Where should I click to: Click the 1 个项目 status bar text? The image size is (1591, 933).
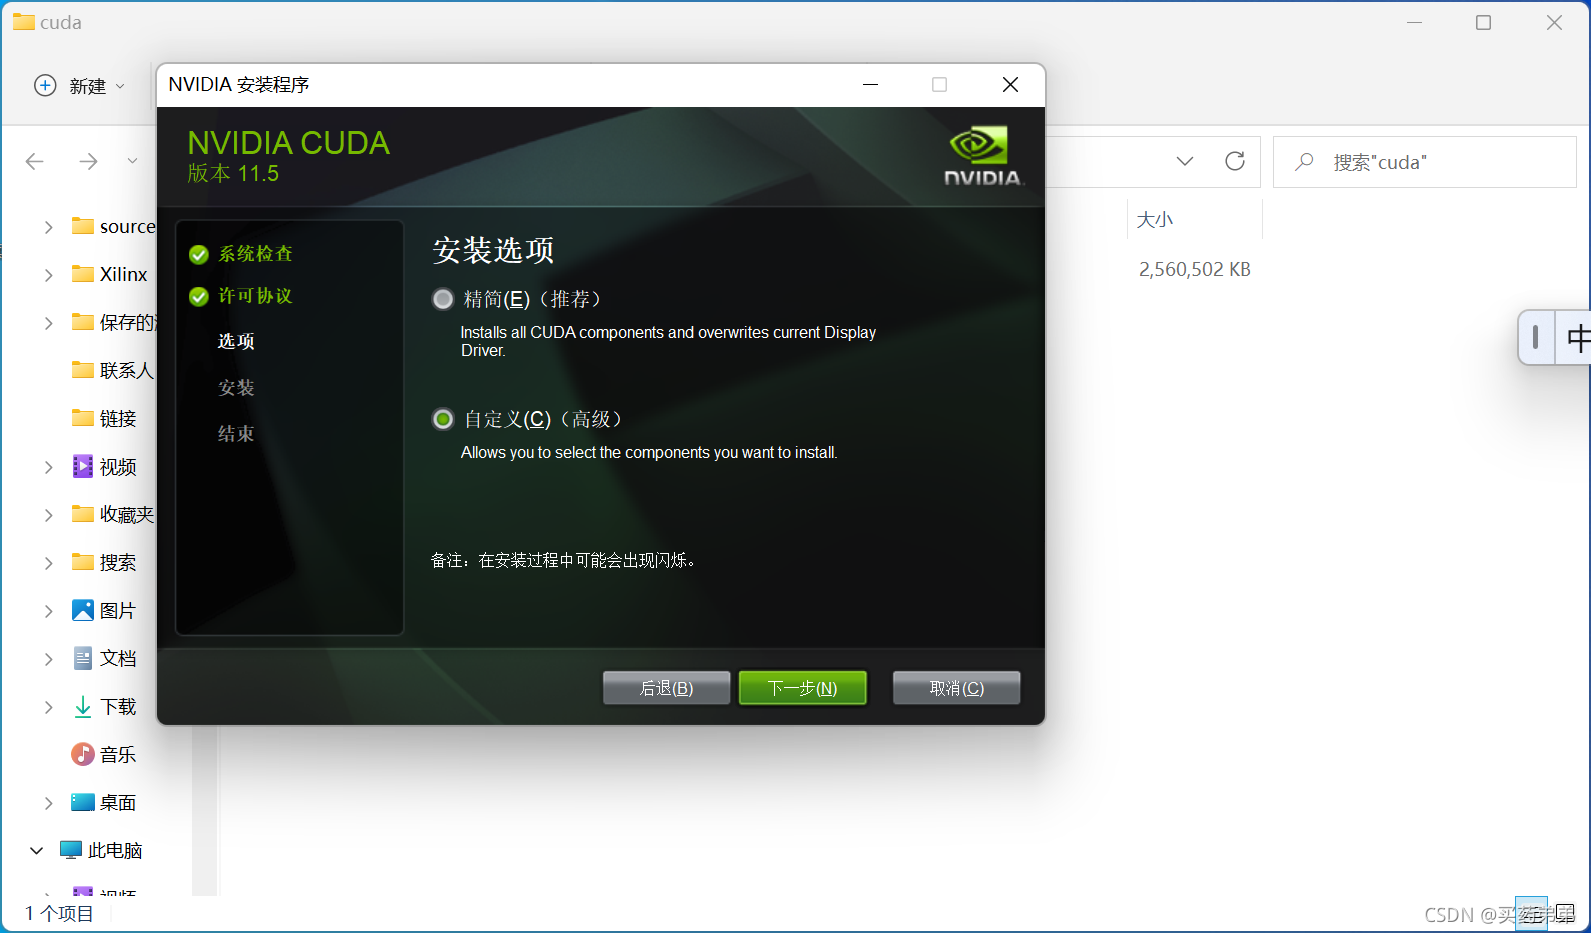click(x=59, y=914)
